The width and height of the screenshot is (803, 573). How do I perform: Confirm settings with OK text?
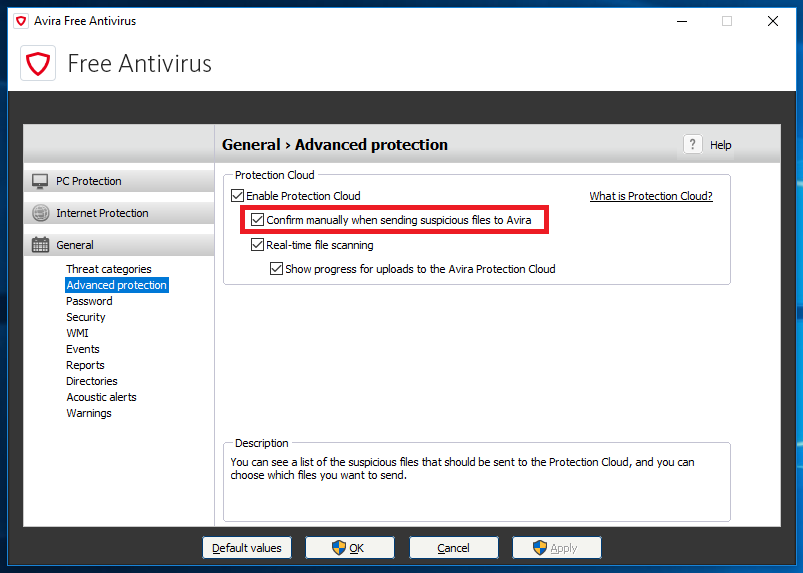pyautogui.click(x=356, y=548)
